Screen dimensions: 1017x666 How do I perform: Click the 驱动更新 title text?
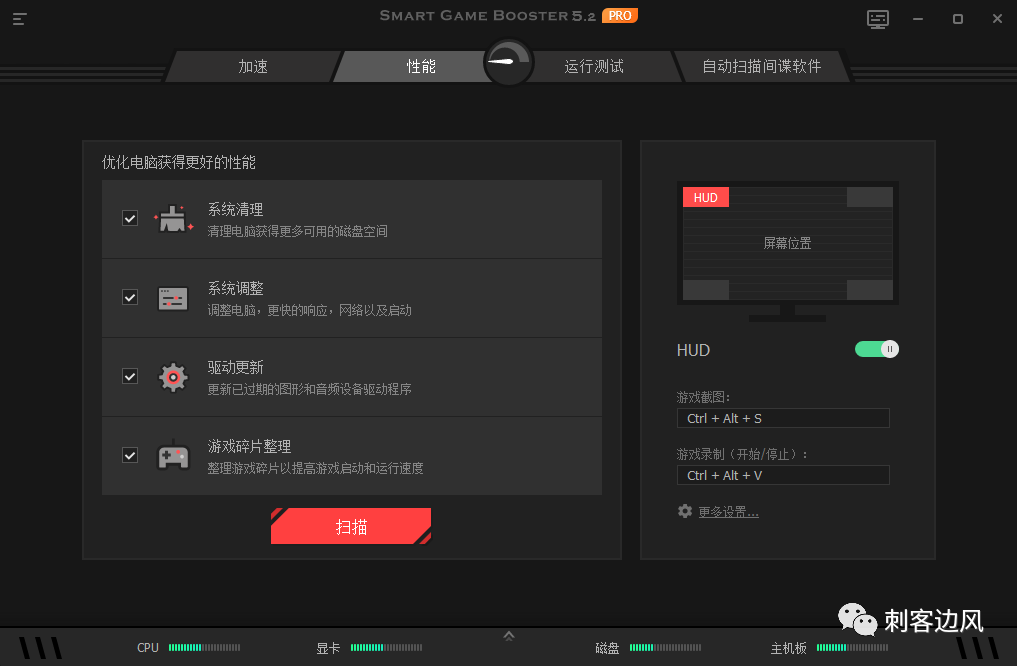coord(235,368)
